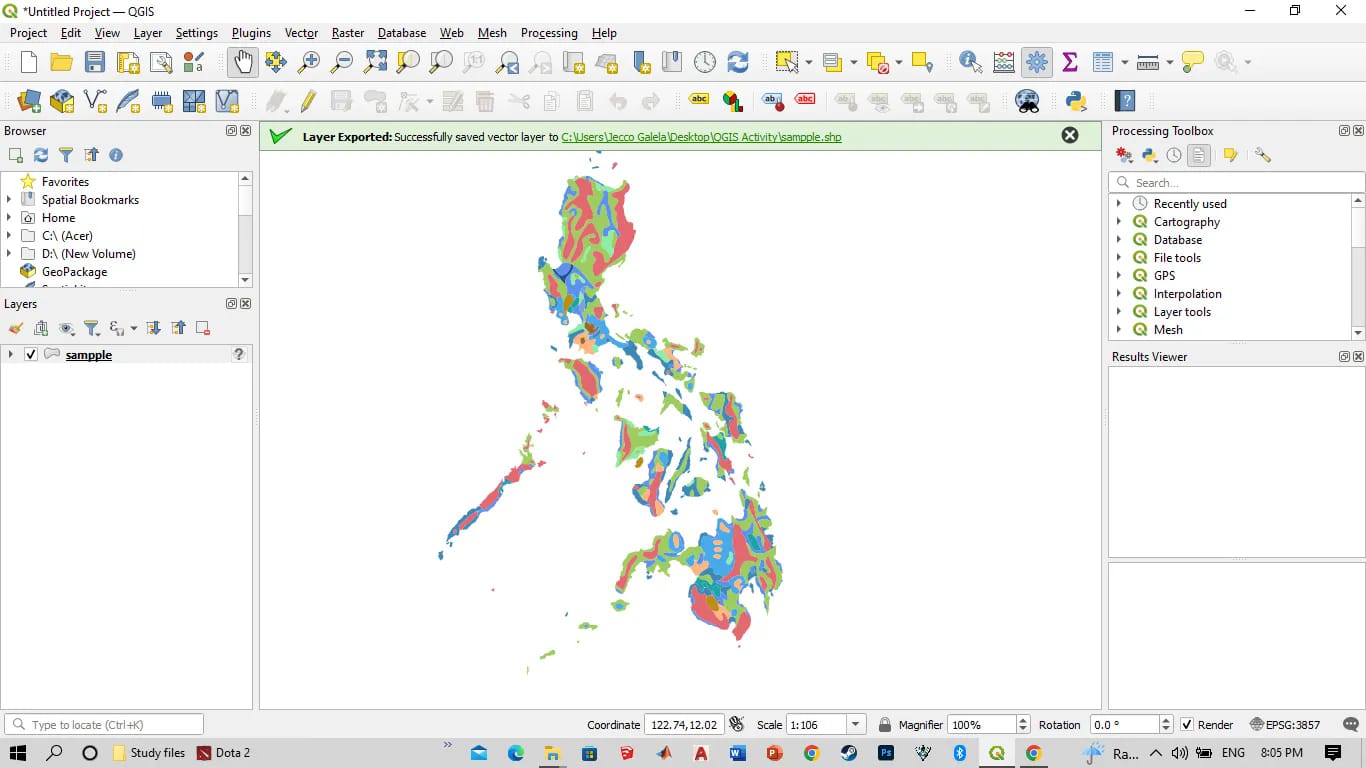Click the Open Project folder icon

pyautogui.click(x=62, y=62)
